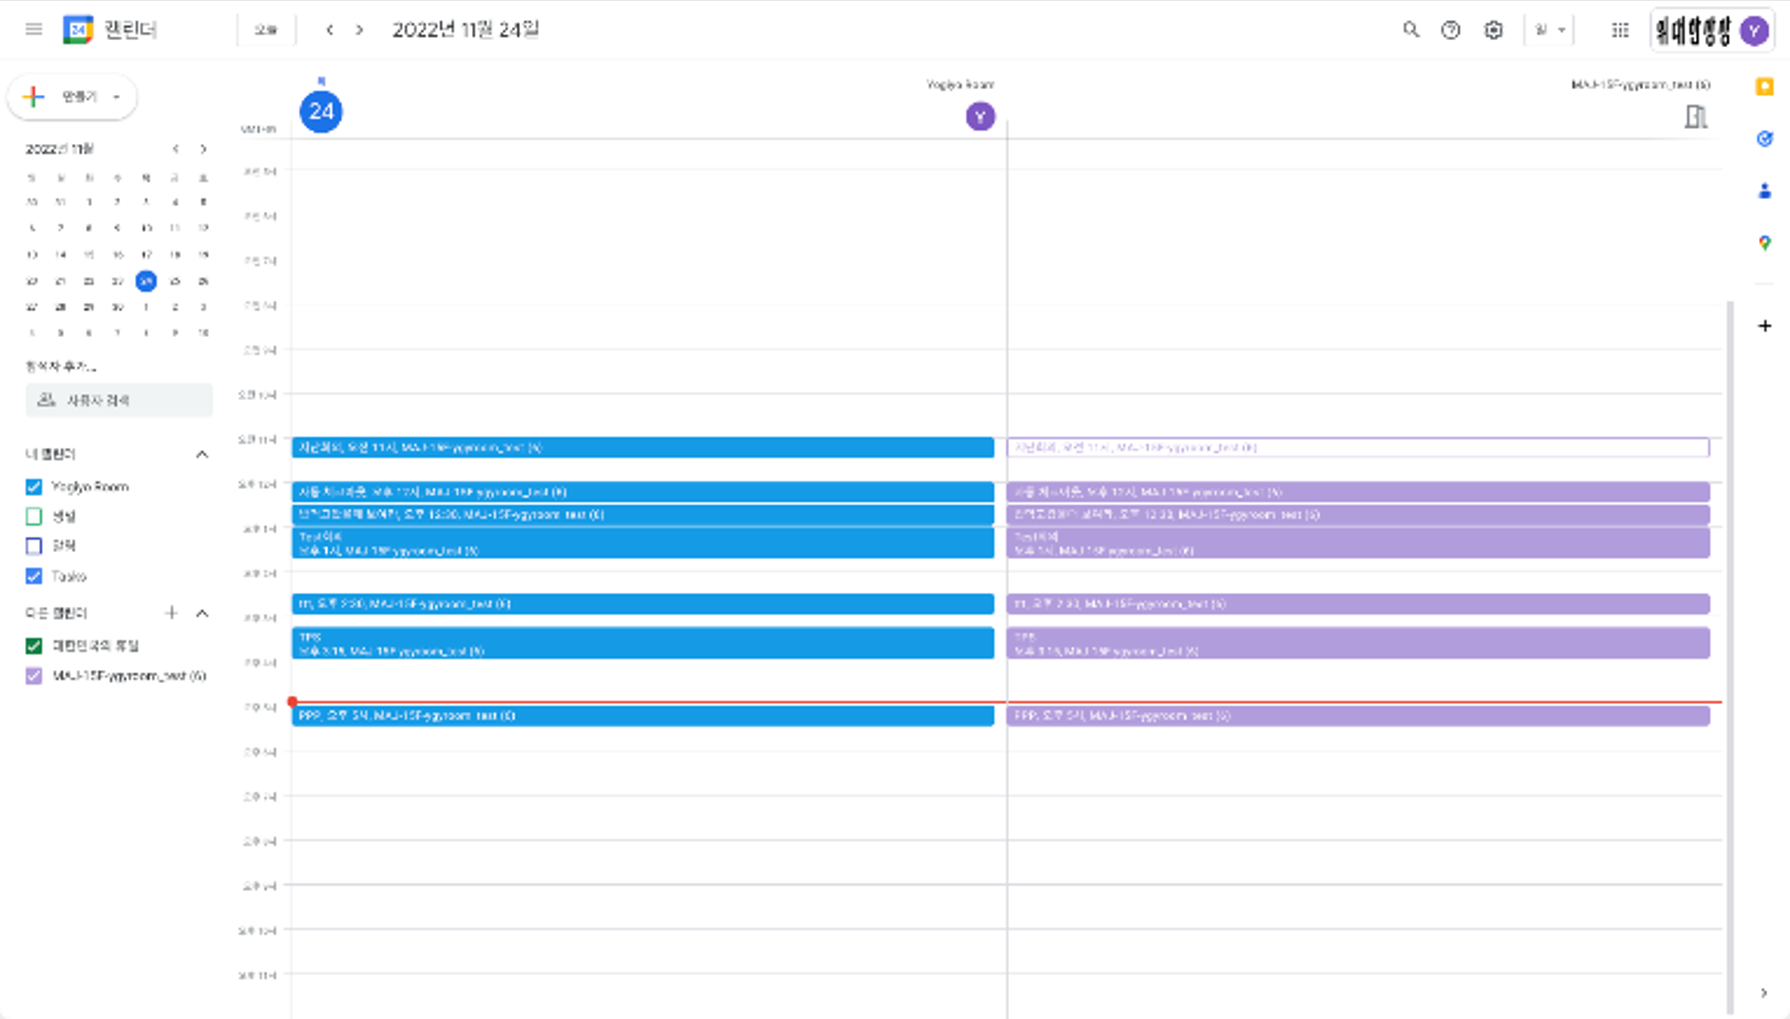Open purple Test회의 event in MAJ-15F column
Viewport: 1790px width, 1019px height.
pos(1358,543)
